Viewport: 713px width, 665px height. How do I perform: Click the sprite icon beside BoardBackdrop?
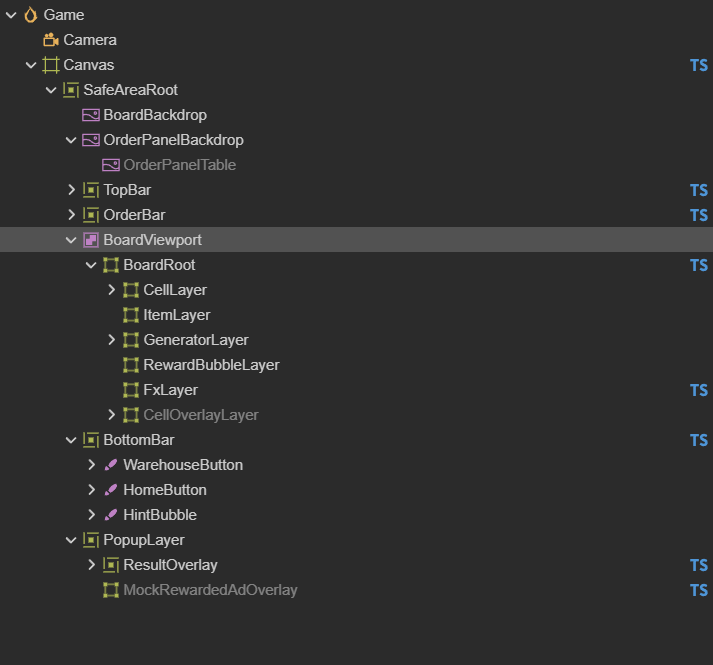tap(90, 115)
